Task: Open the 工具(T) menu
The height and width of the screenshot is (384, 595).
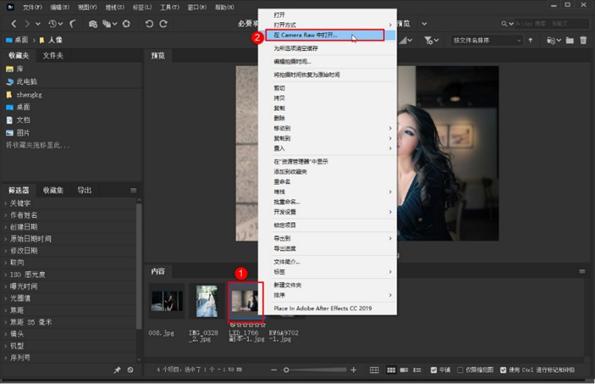Action: click(170, 7)
